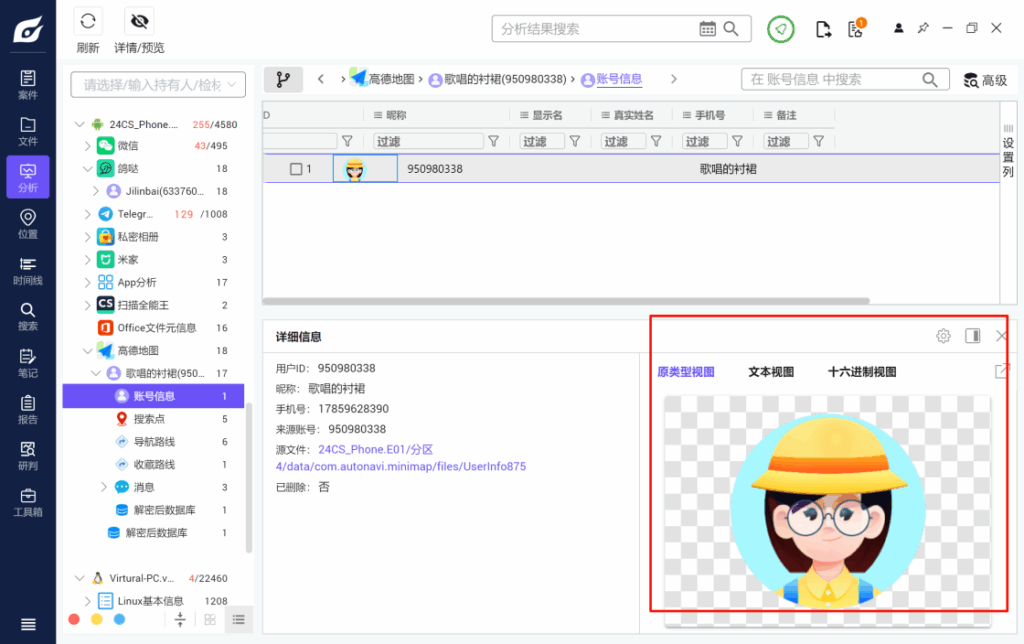Image resolution: width=1024 pixels, height=644 pixels.
Task: Open the 搜索 (Search) sidebar panel
Action: pyautogui.click(x=27, y=318)
